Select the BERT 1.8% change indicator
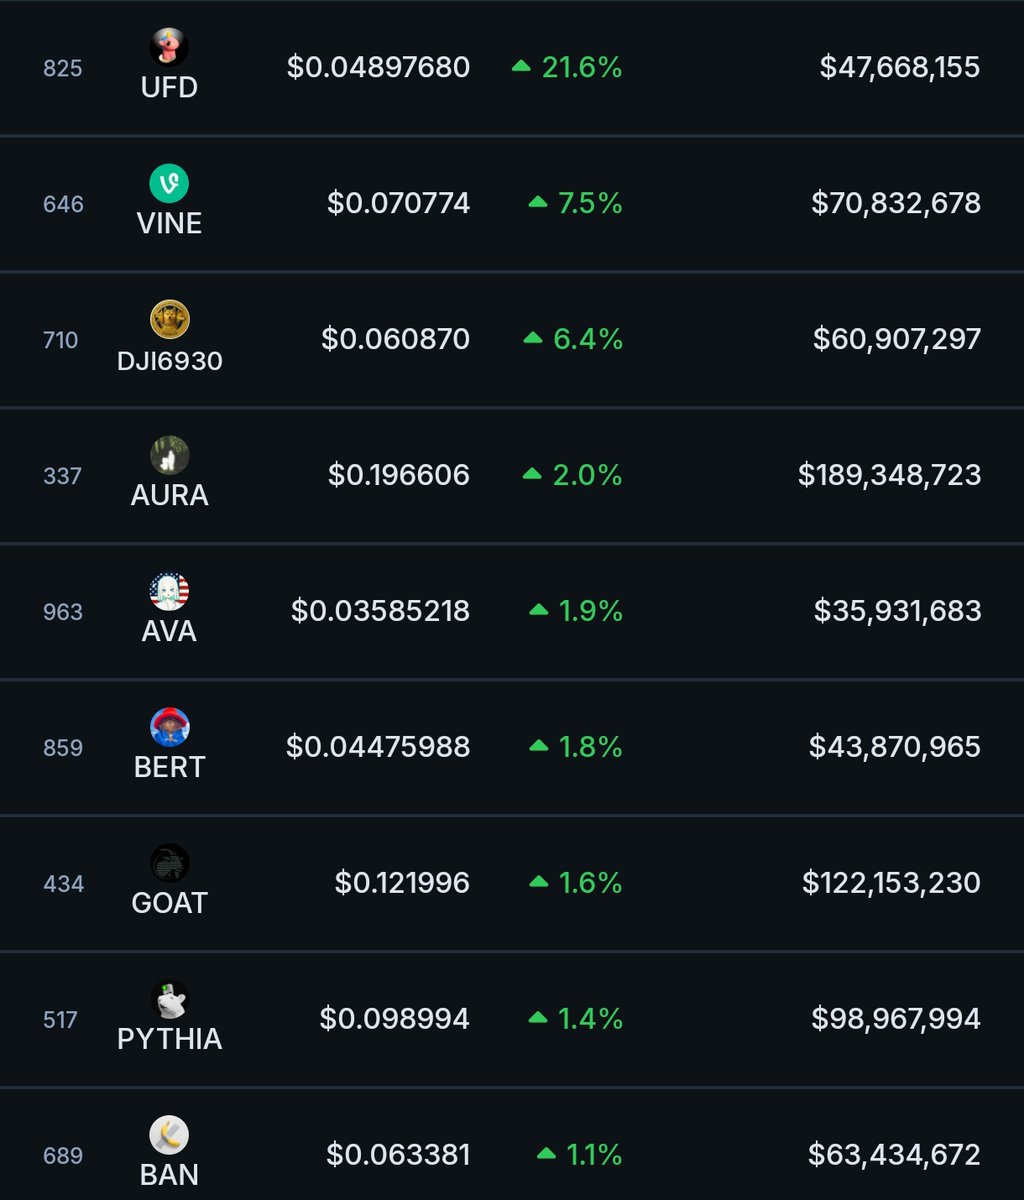The image size is (1024, 1200). (x=576, y=747)
